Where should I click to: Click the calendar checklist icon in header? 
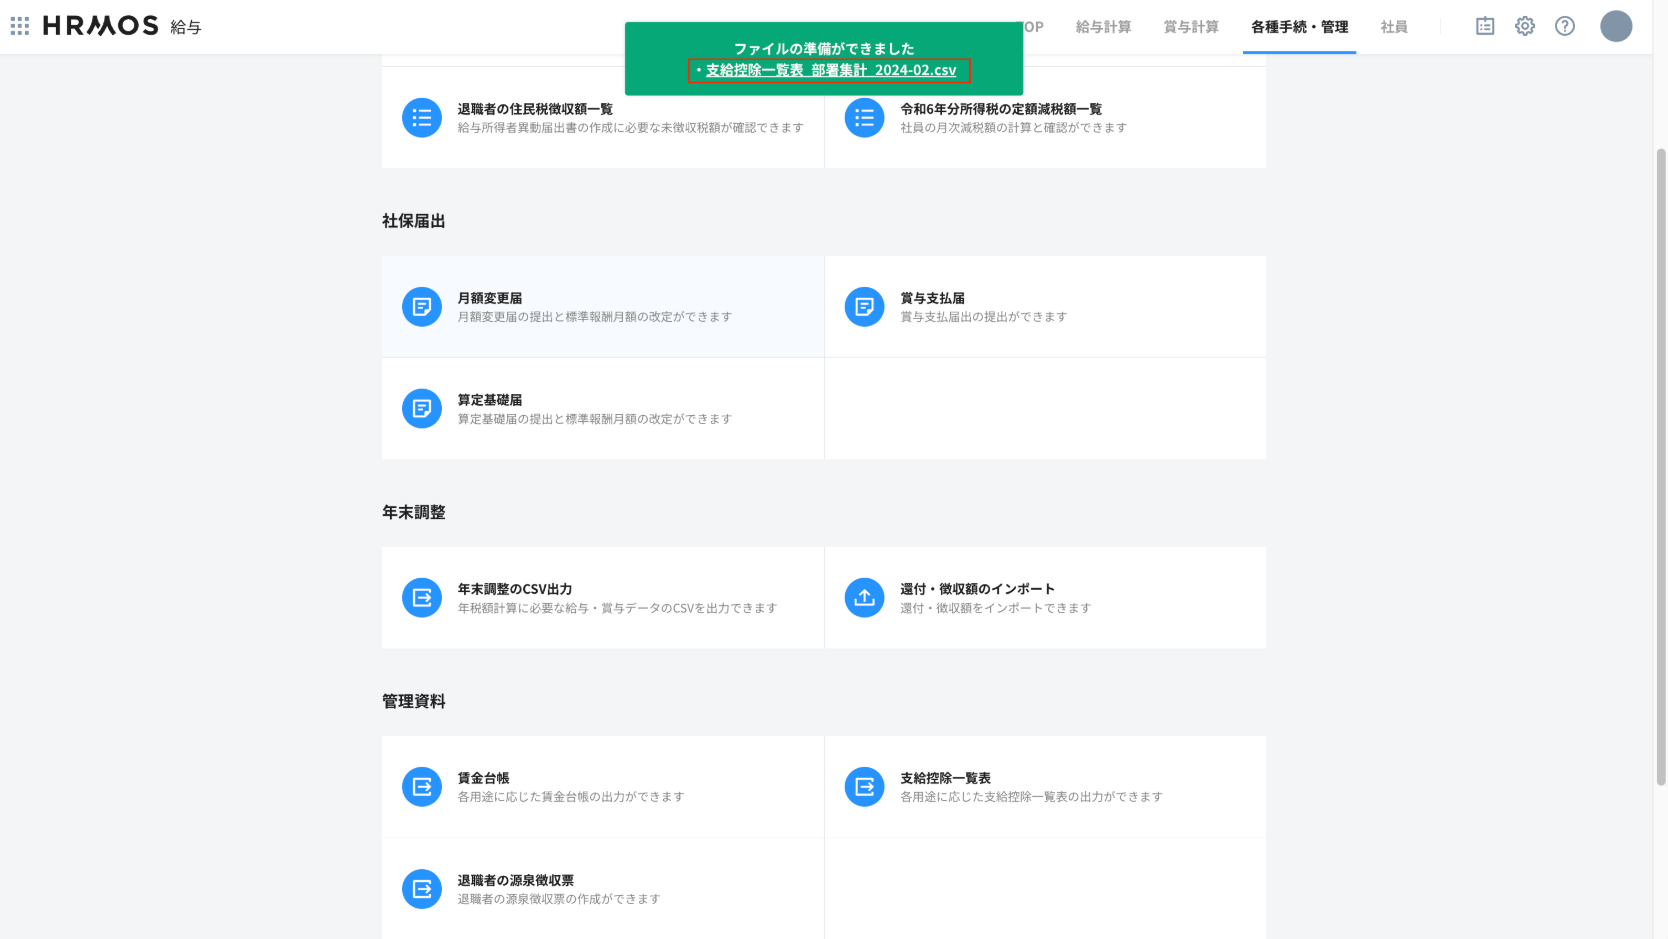pos(1485,26)
